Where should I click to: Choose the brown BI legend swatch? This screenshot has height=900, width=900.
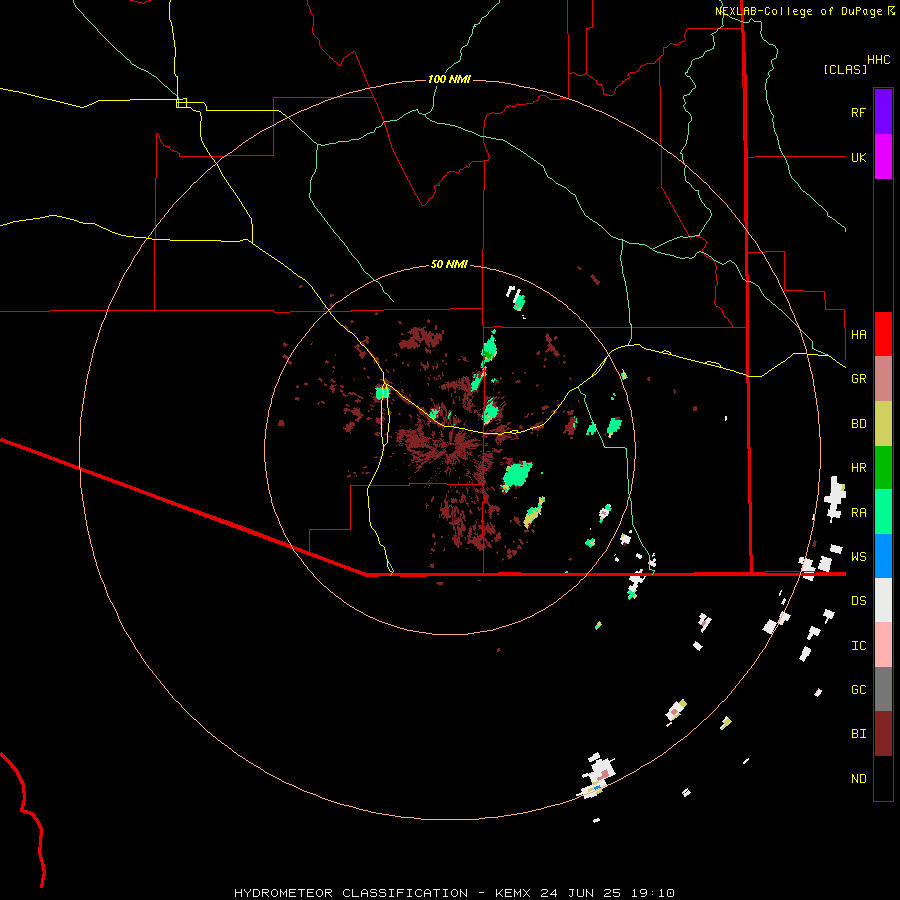click(x=883, y=734)
